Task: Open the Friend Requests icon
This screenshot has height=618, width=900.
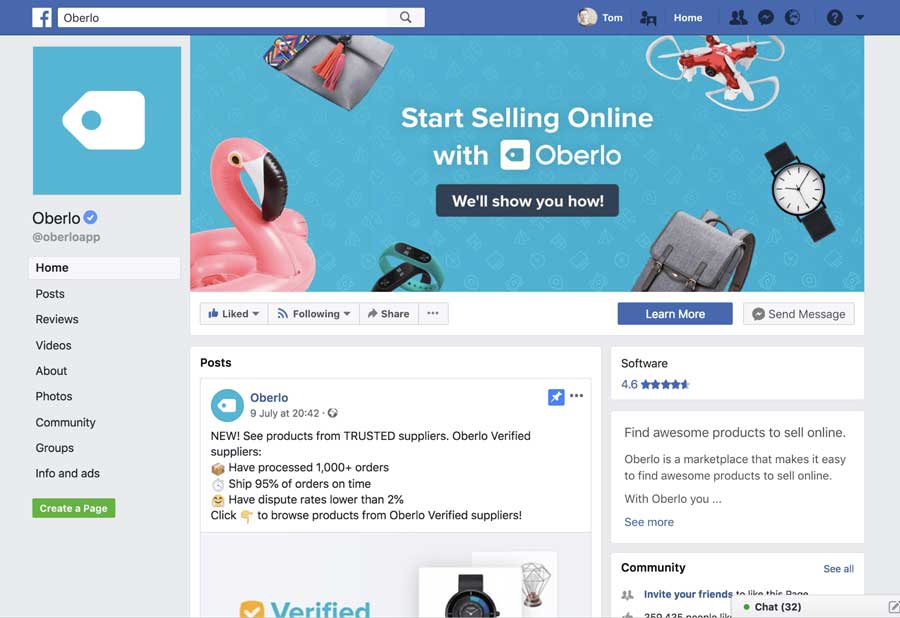Action: click(x=738, y=18)
